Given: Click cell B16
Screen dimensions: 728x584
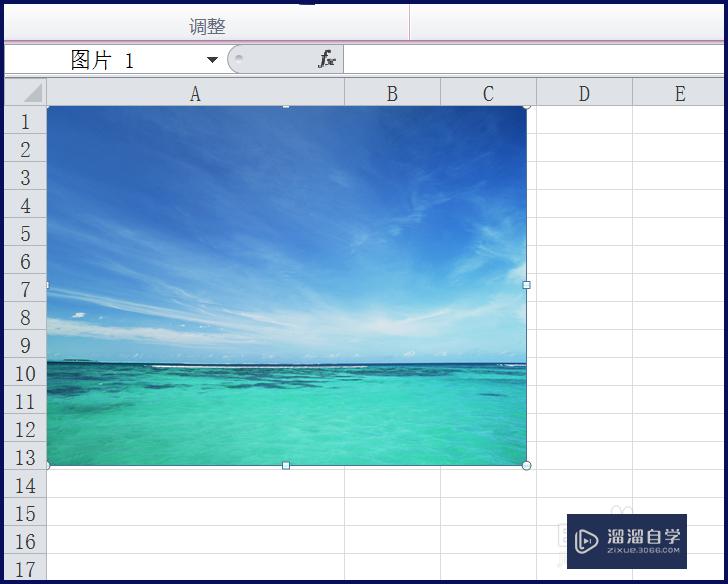Looking at the screenshot, I should pos(392,539).
